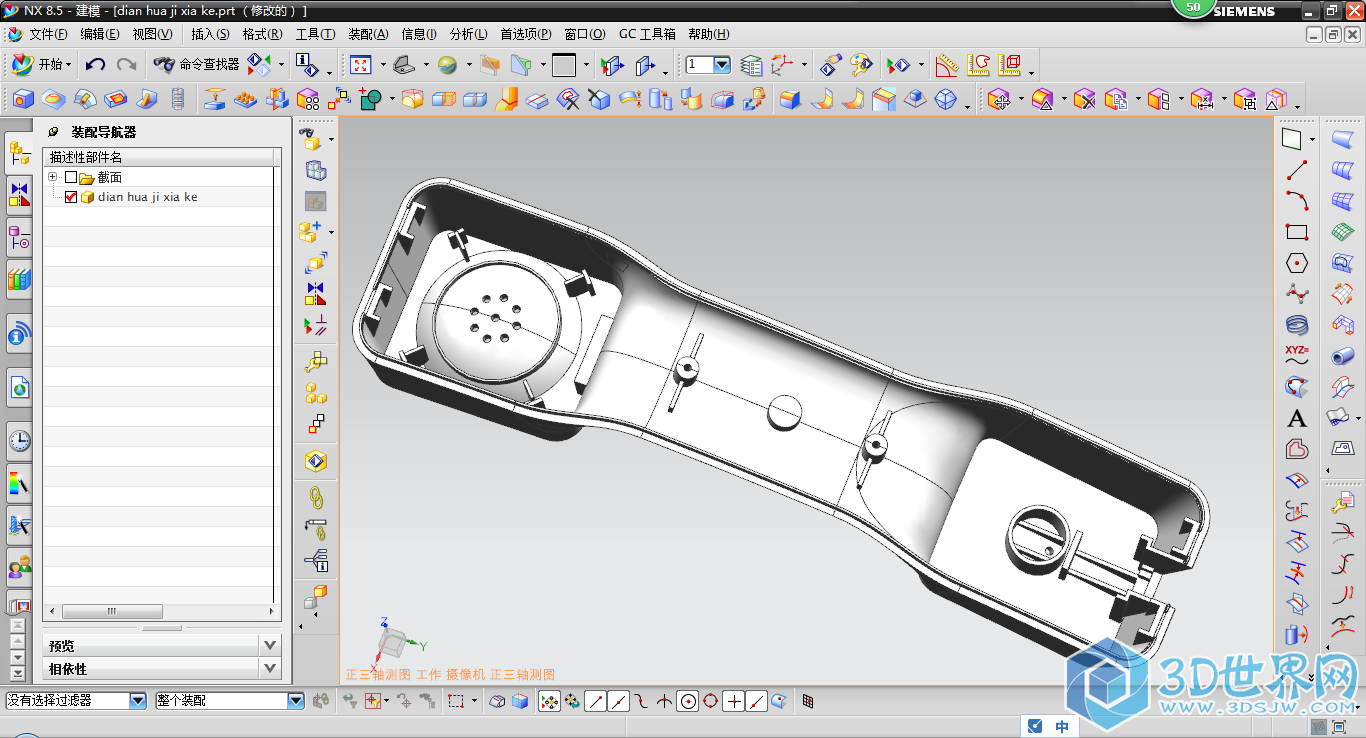Viewport: 1366px width, 738px height.
Task: Click the gray background color swatch
Action: pos(564,65)
